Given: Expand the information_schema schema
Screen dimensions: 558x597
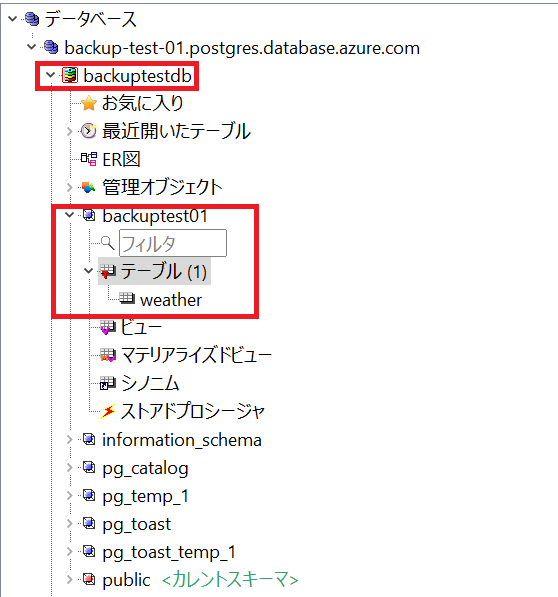Looking at the screenshot, I should click(x=69, y=440).
